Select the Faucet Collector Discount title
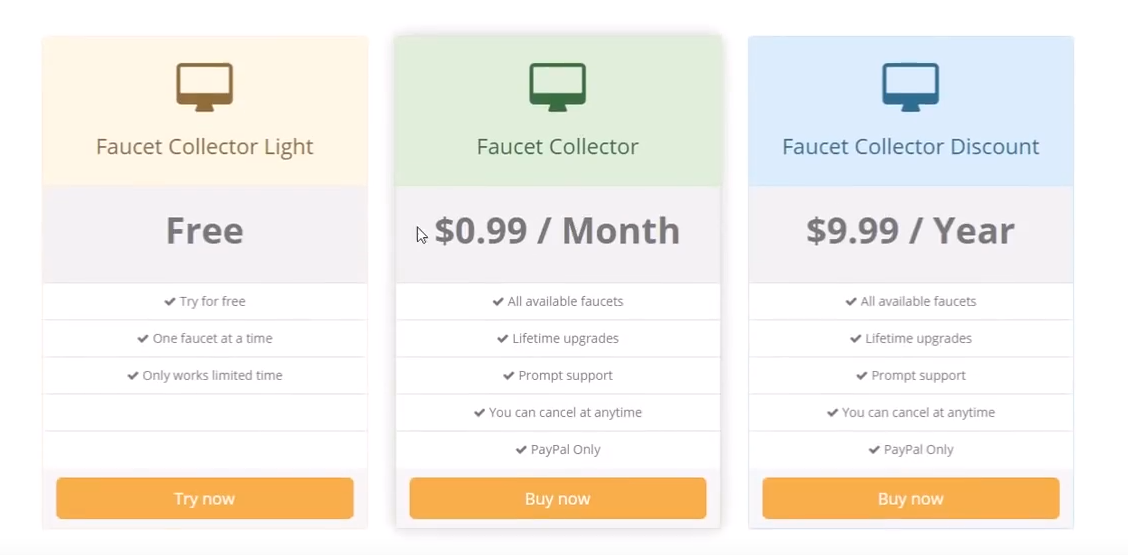1128x555 pixels. click(x=911, y=147)
